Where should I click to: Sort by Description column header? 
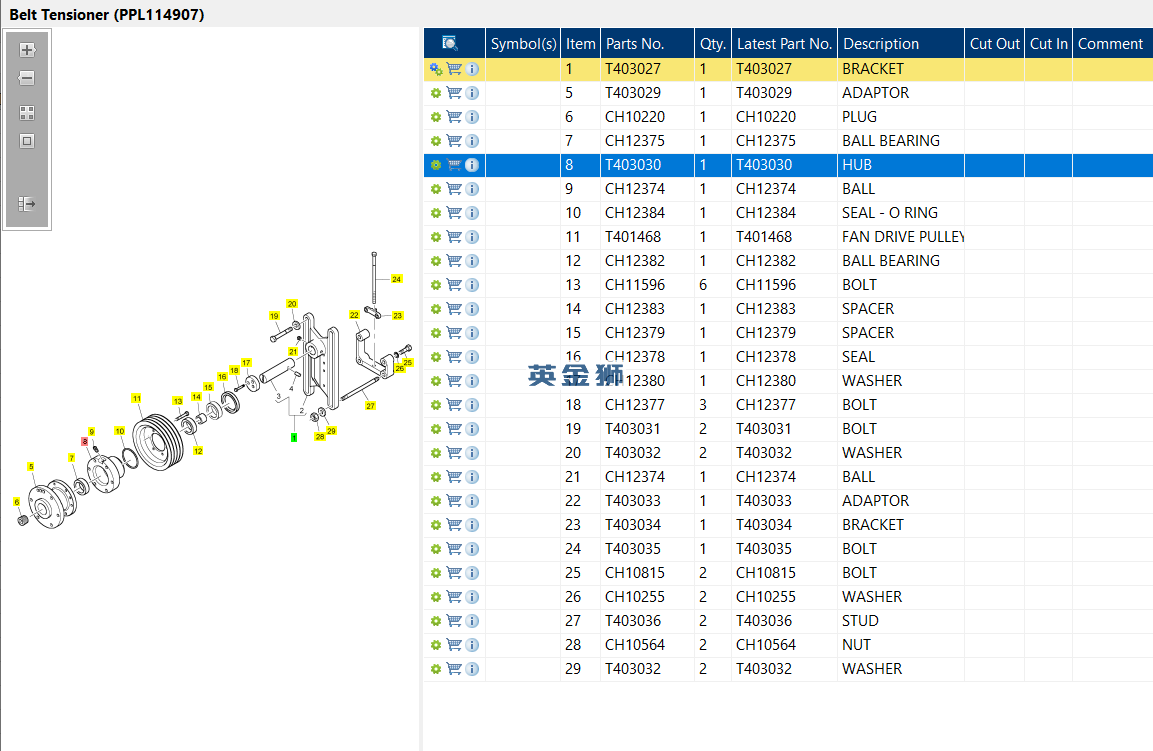901,43
